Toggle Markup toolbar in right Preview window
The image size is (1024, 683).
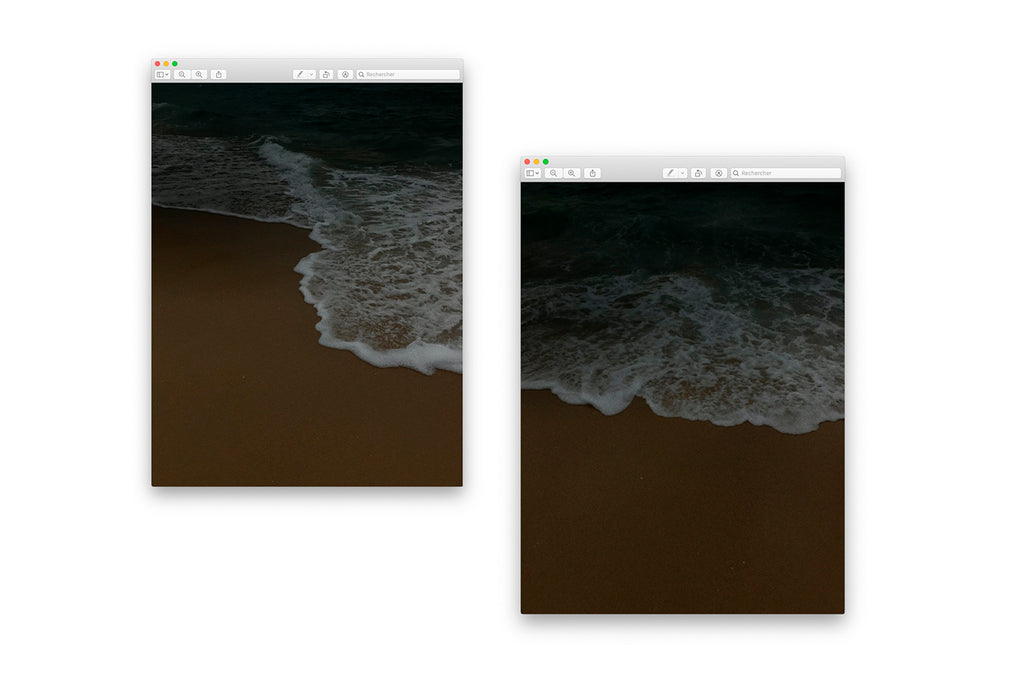pyautogui.click(x=718, y=173)
